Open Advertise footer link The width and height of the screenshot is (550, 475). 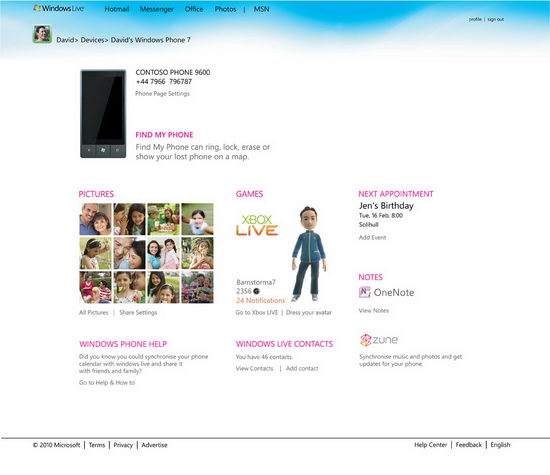coord(154,445)
